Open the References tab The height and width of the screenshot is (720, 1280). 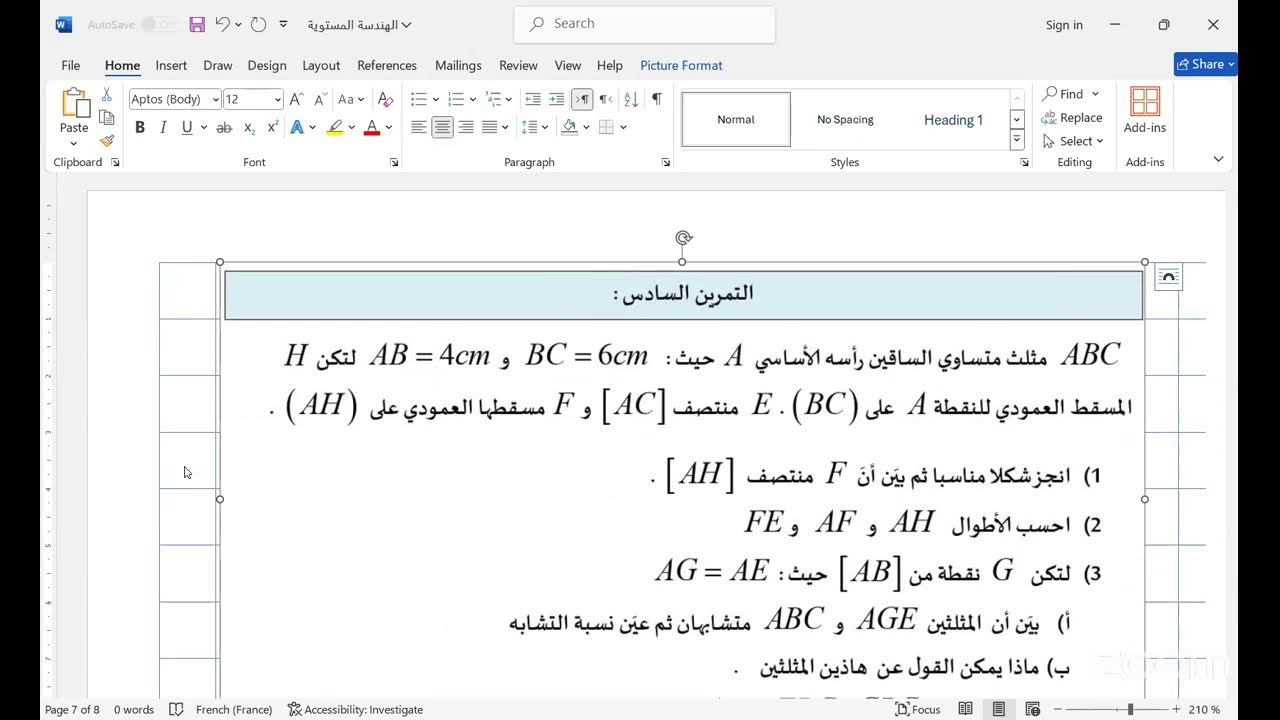coord(387,65)
